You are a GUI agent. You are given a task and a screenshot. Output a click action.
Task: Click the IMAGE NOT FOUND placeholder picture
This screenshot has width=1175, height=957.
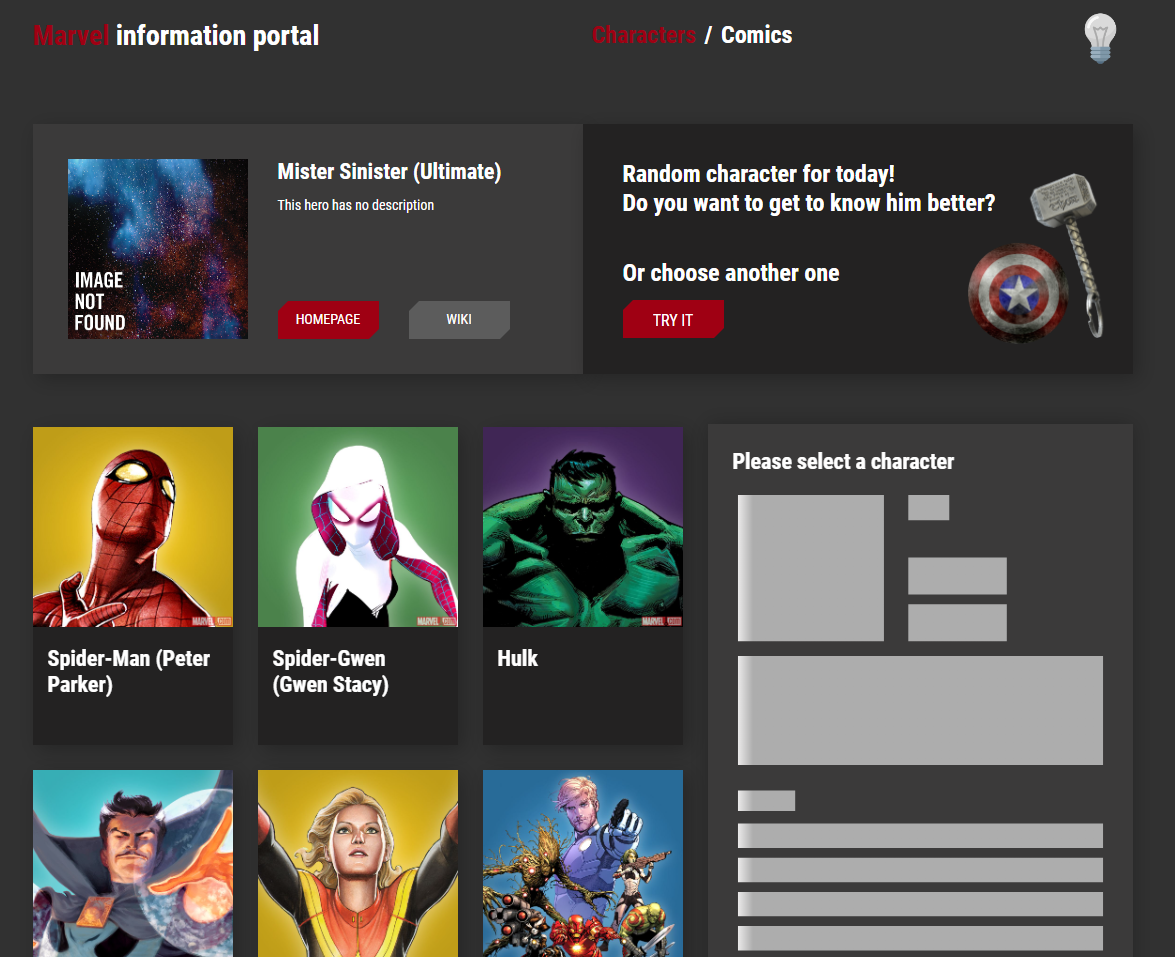coord(157,248)
